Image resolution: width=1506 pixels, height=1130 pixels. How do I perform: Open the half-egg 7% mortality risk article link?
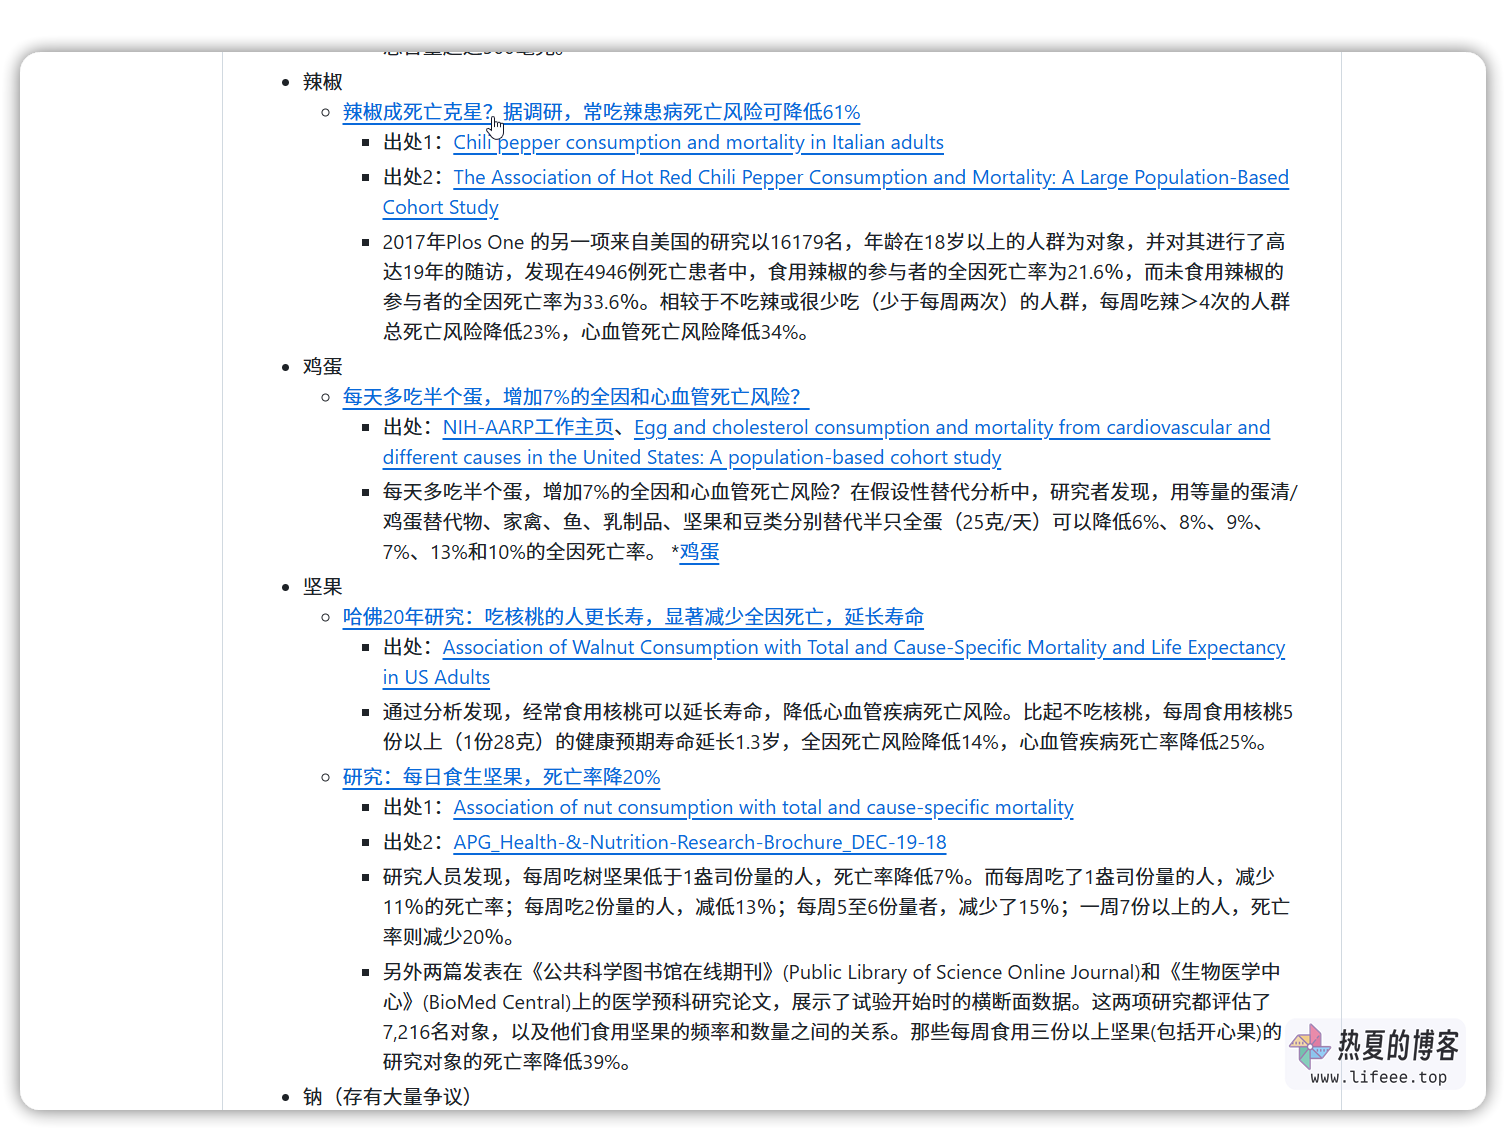click(572, 397)
